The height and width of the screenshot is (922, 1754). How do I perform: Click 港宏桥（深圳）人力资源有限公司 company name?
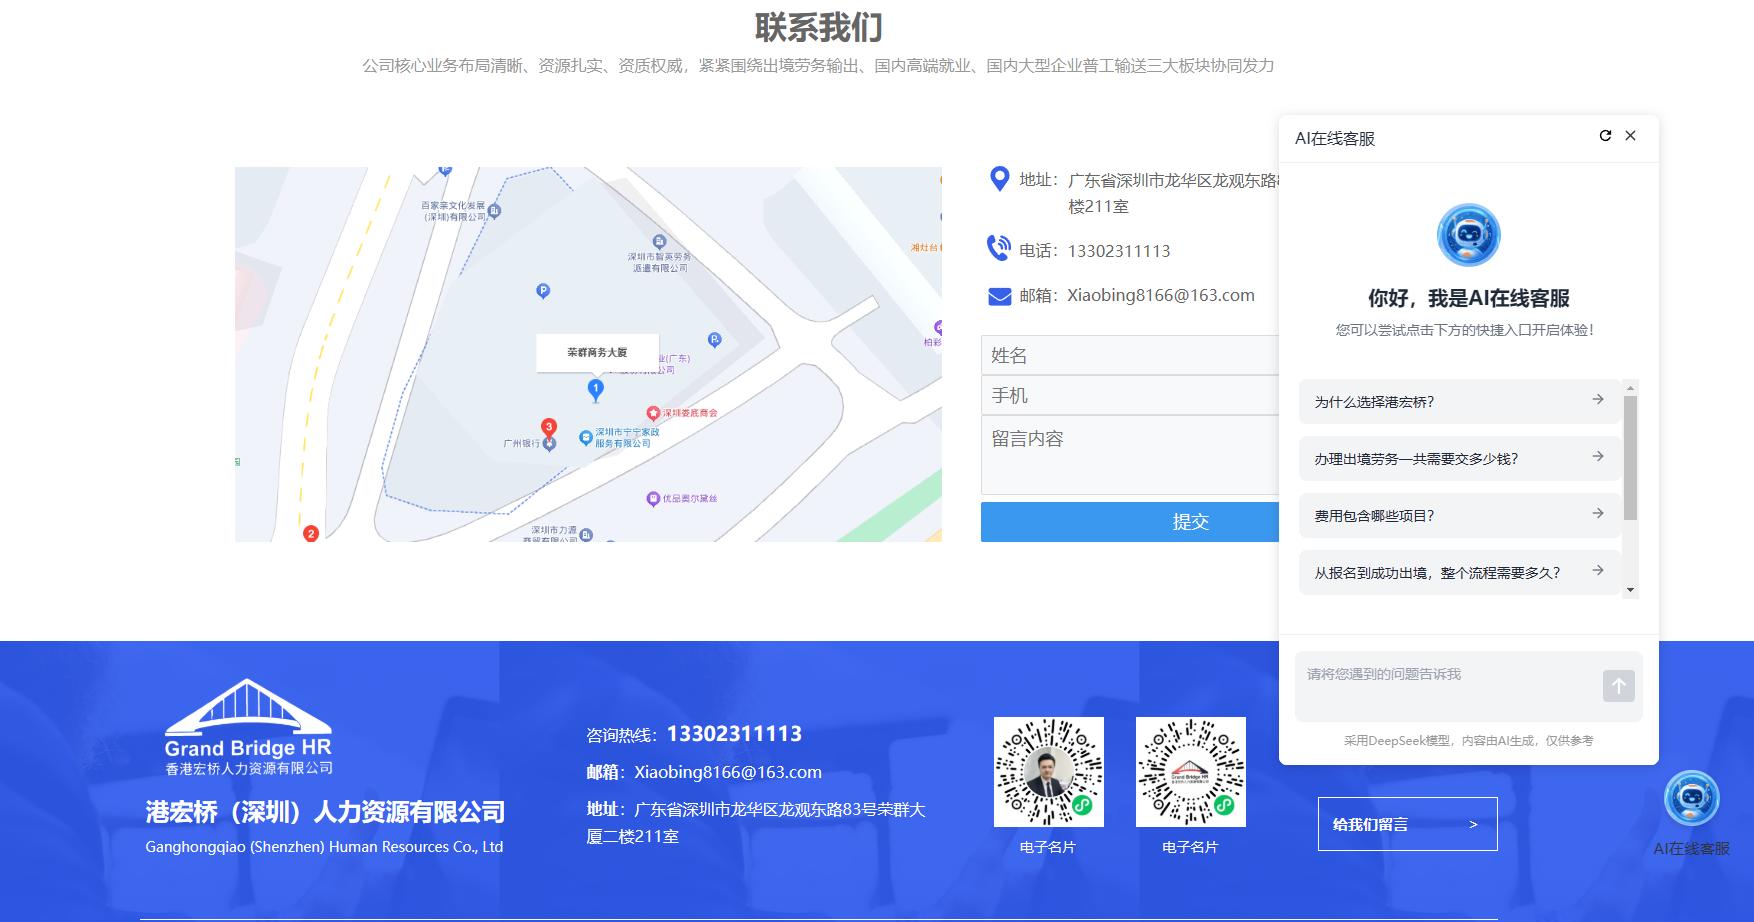[325, 811]
